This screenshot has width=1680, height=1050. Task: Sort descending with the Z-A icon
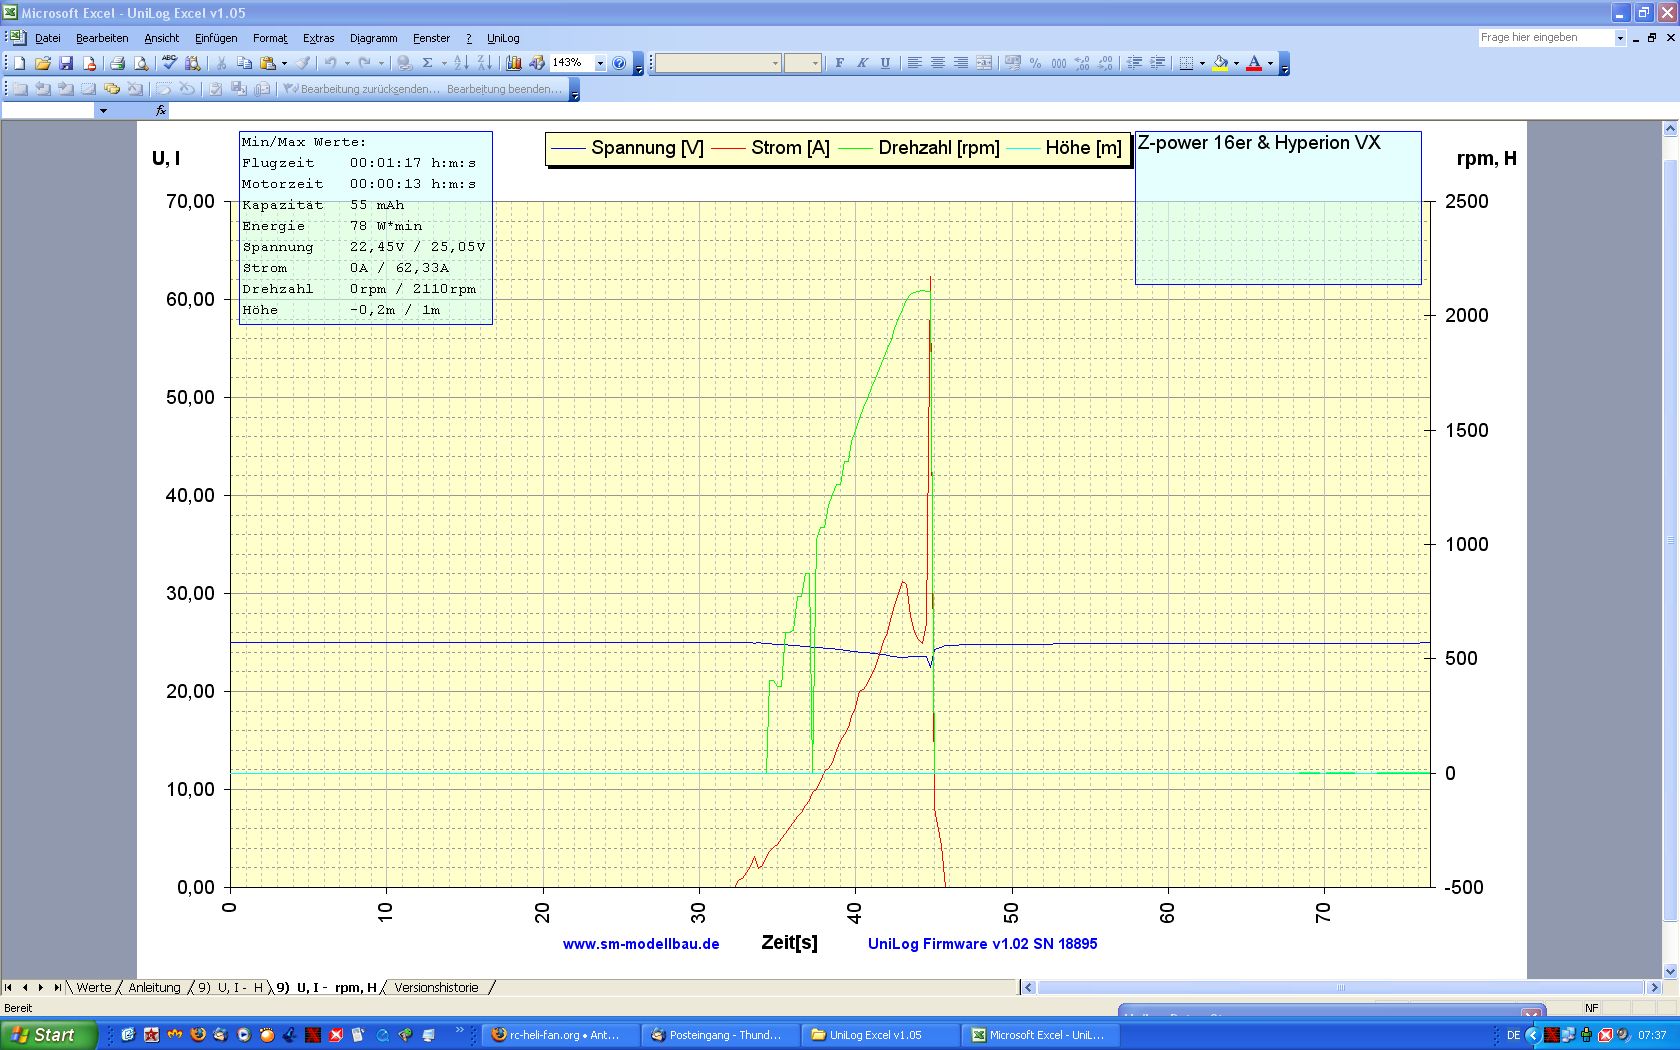tap(485, 63)
